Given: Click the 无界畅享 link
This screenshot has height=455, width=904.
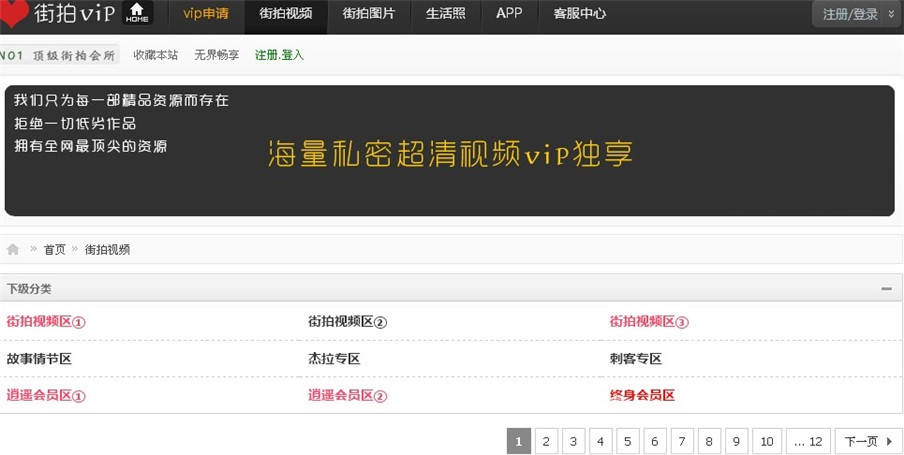Looking at the screenshot, I should pos(216,55).
